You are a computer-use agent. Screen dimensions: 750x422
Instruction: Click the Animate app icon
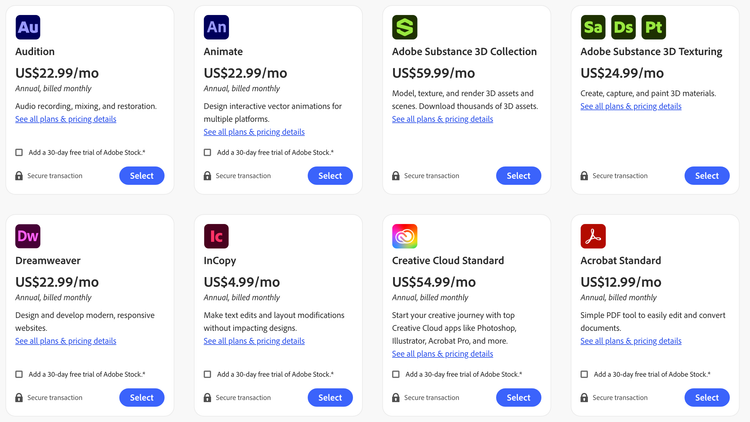216,27
